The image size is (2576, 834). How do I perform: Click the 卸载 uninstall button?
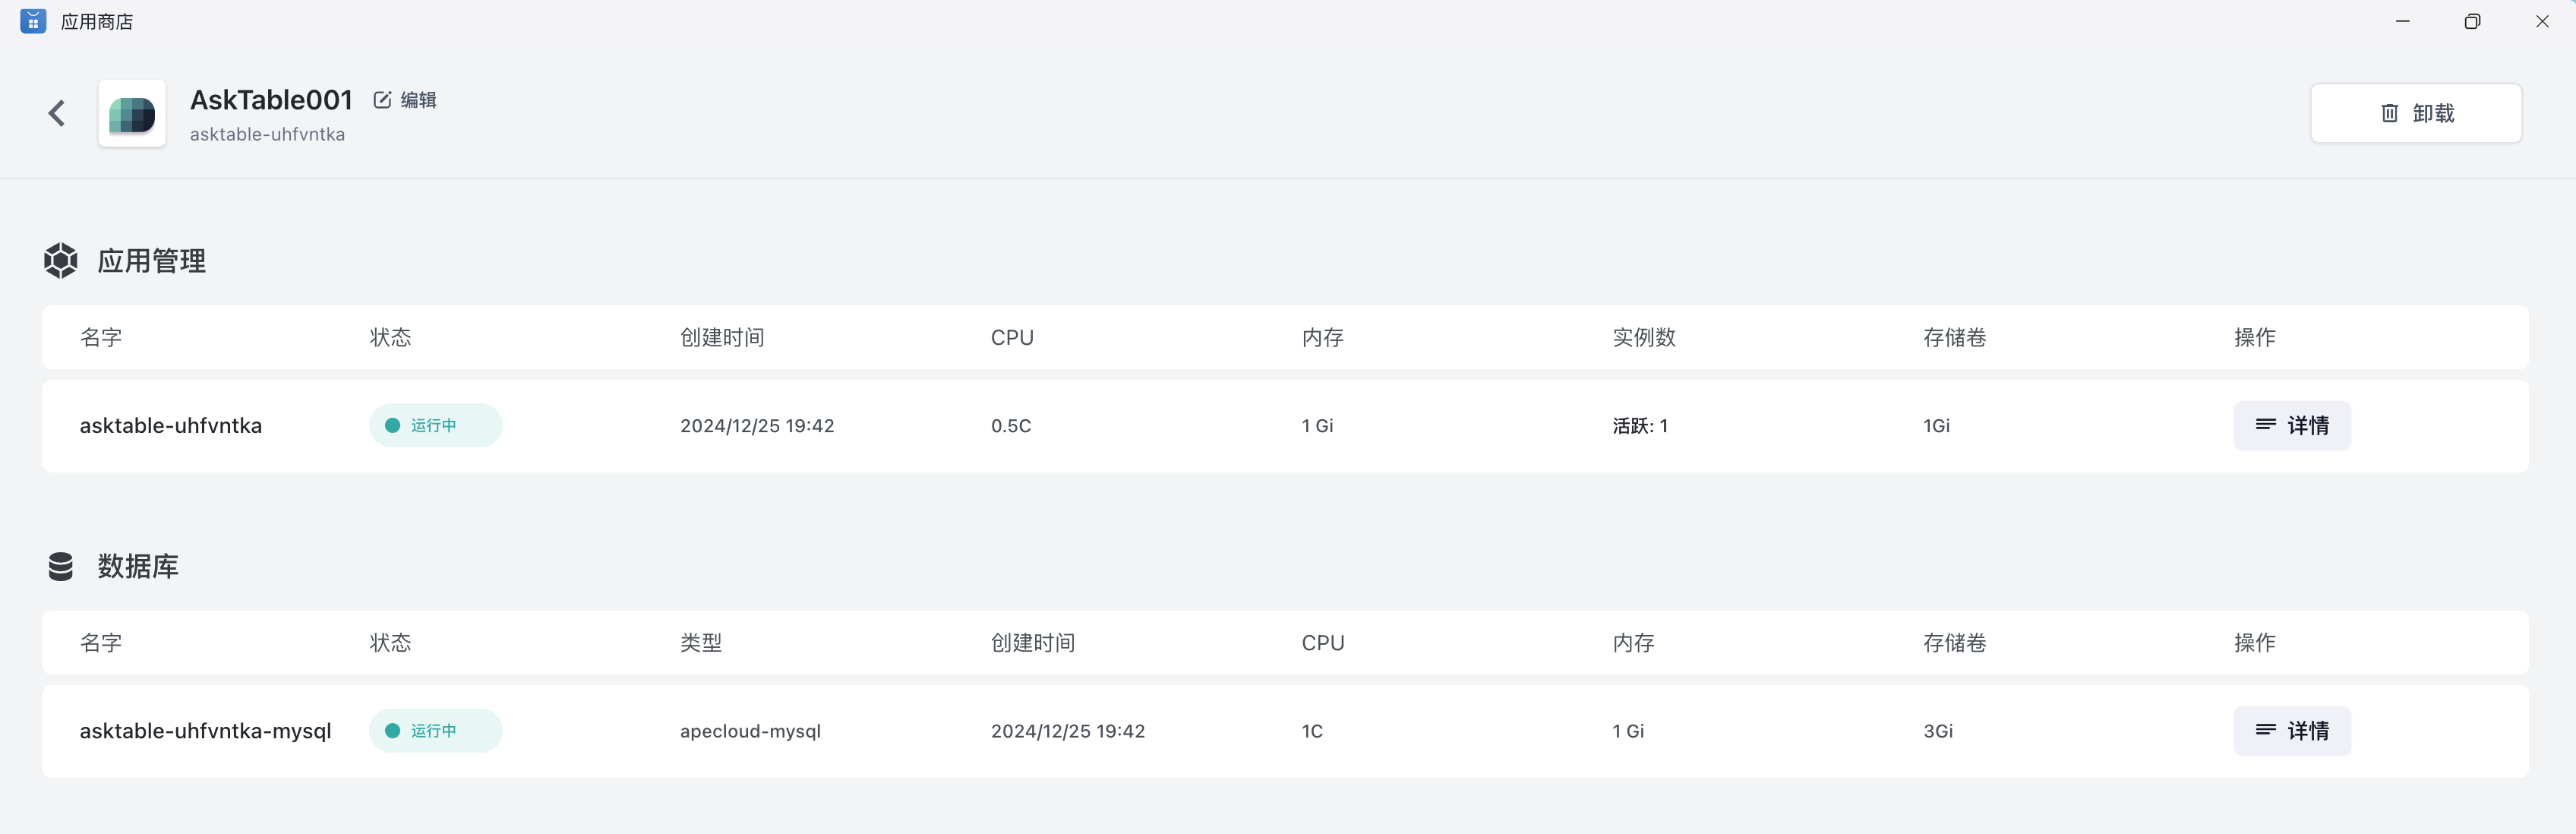[2415, 113]
